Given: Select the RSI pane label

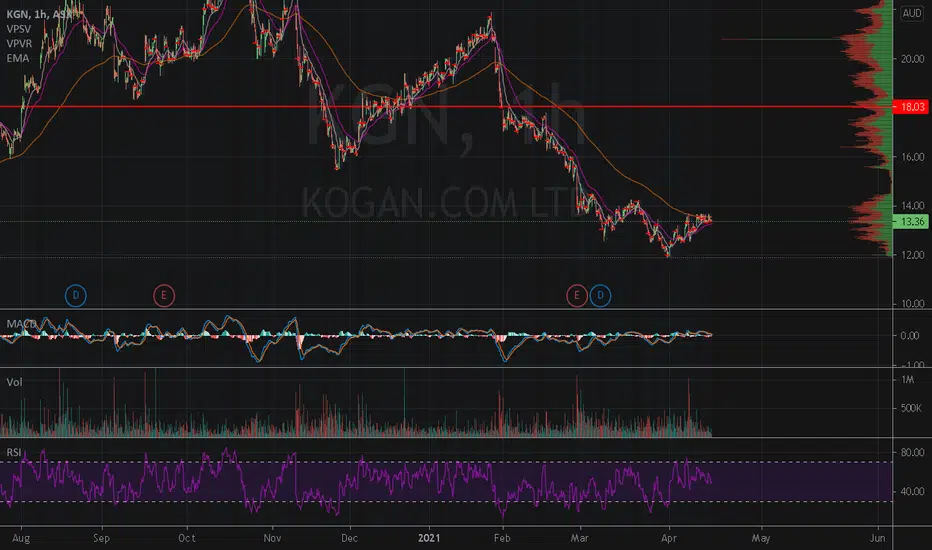Looking at the screenshot, I should click(14, 452).
